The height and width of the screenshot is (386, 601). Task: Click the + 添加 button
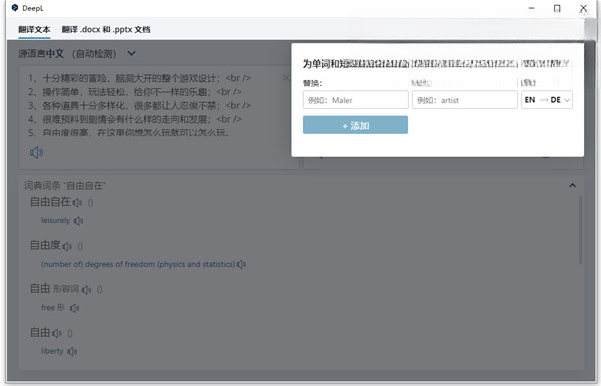pos(355,125)
